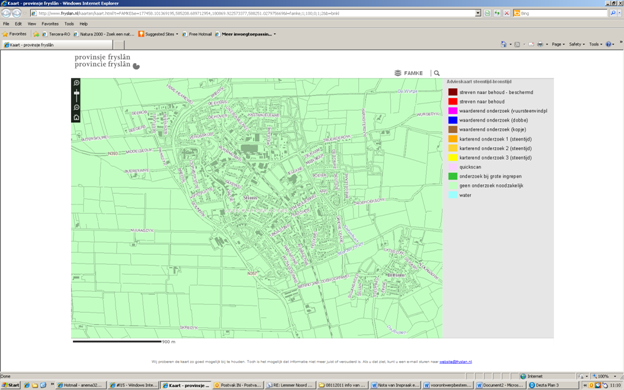Click the browser Back arrow button
Viewport: 624px width, 390px height.
[6, 13]
